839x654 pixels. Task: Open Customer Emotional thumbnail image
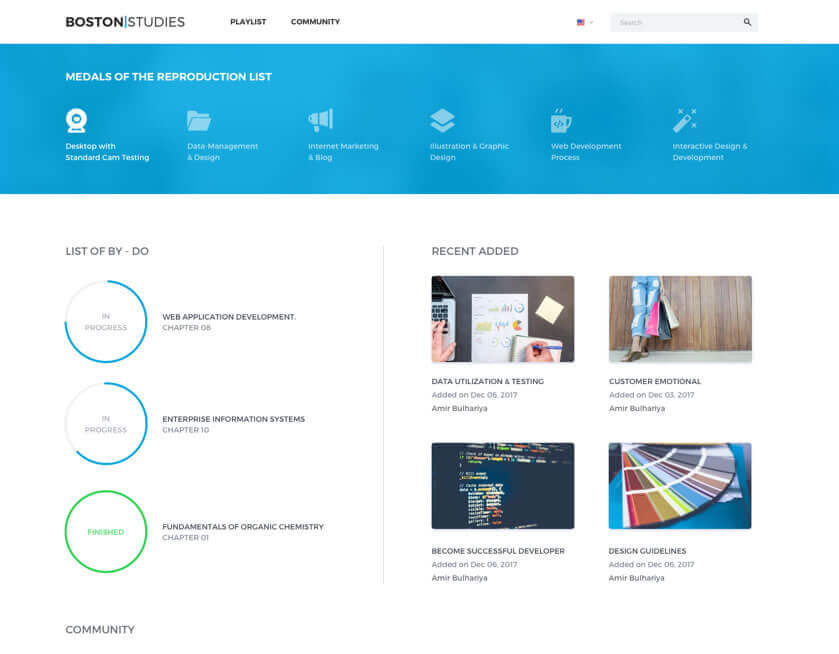680,319
